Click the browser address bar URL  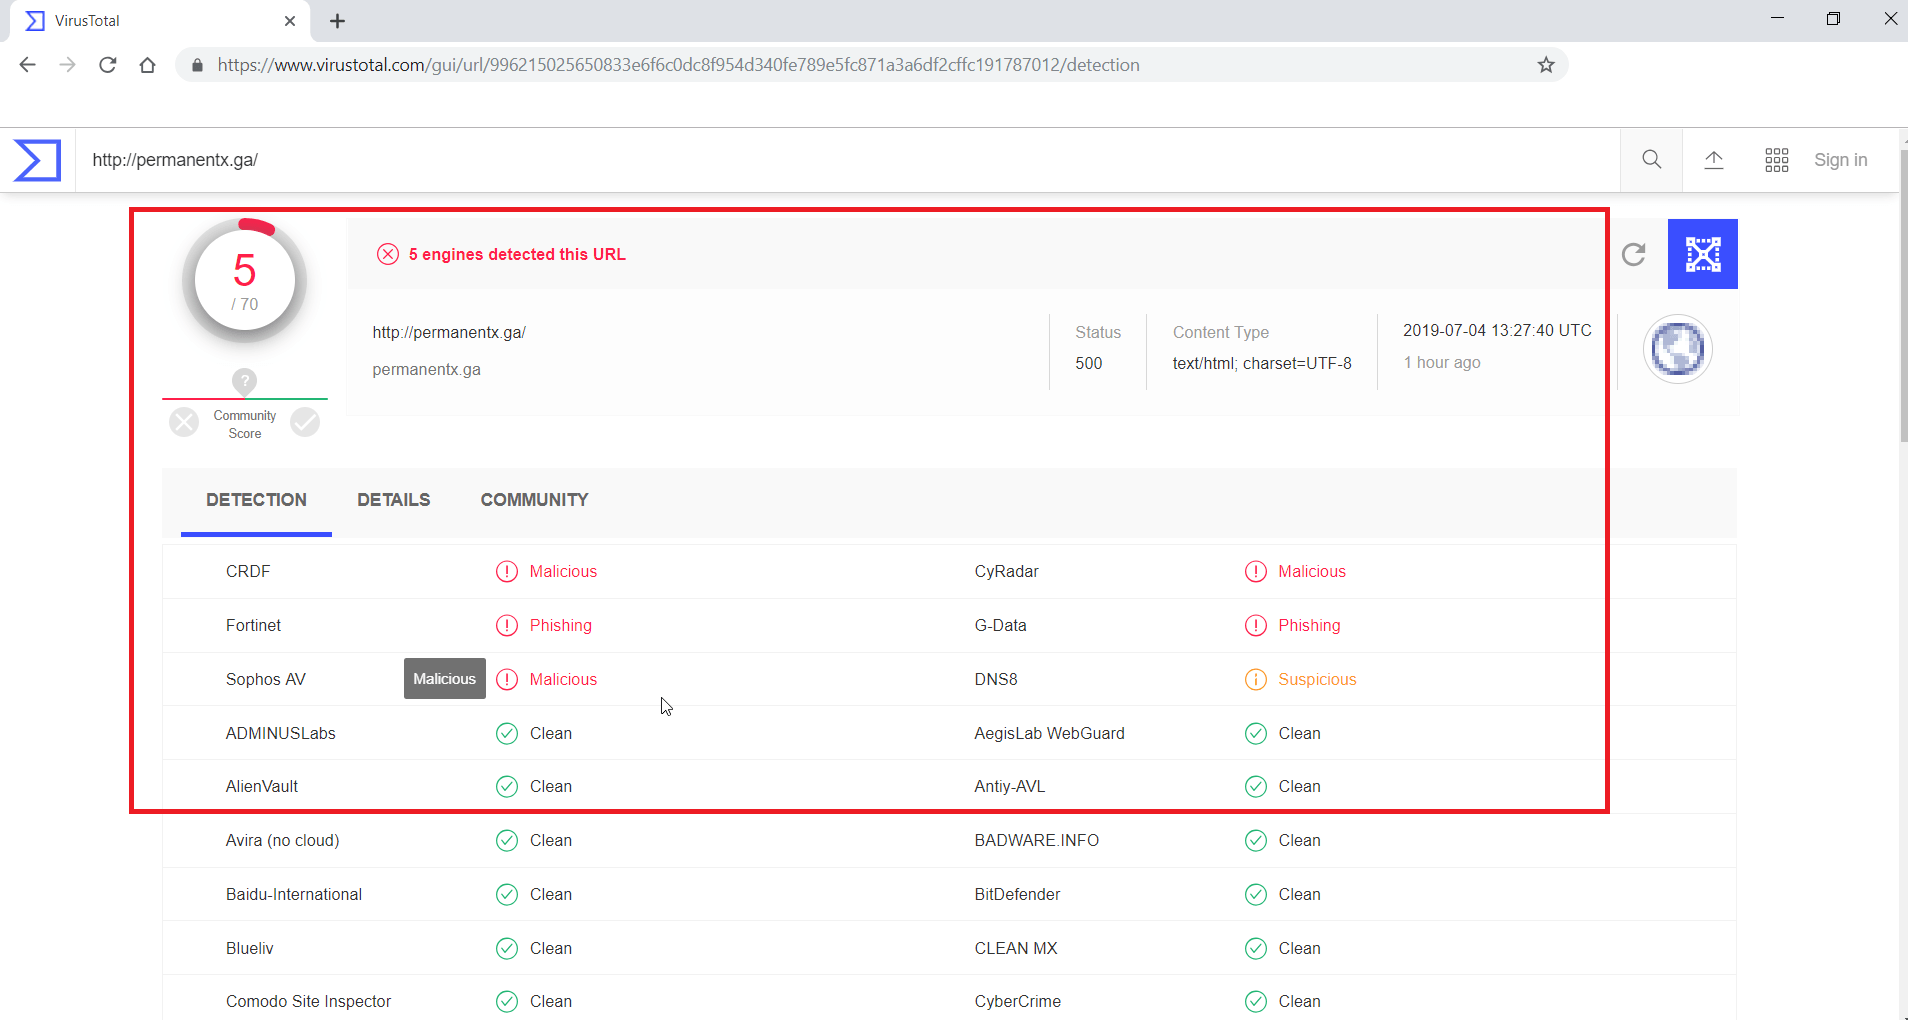(x=678, y=65)
